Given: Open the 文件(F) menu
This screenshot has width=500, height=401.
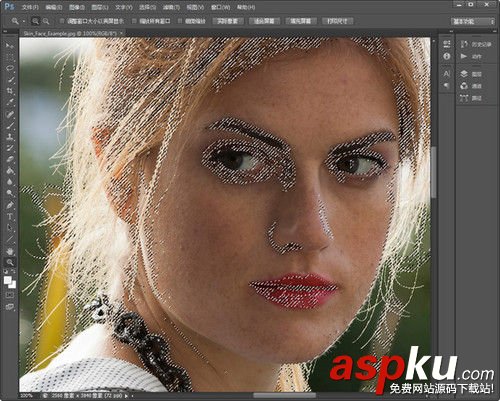Looking at the screenshot, I should pyautogui.click(x=30, y=7).
